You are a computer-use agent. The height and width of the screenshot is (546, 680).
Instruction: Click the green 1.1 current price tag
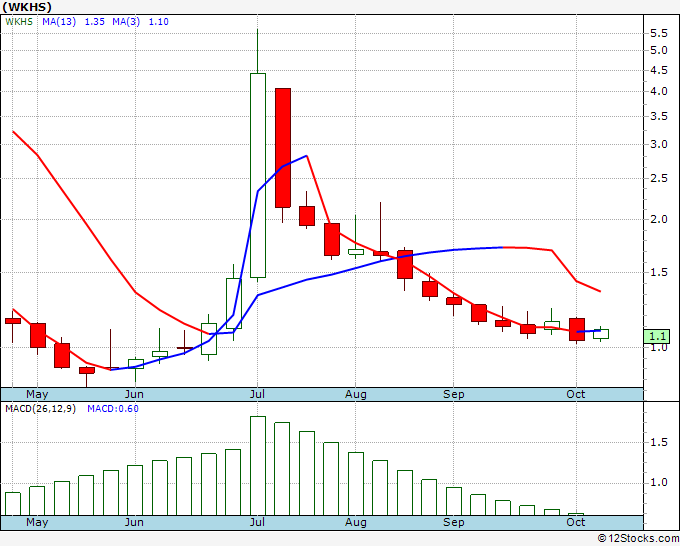point(657,337)
